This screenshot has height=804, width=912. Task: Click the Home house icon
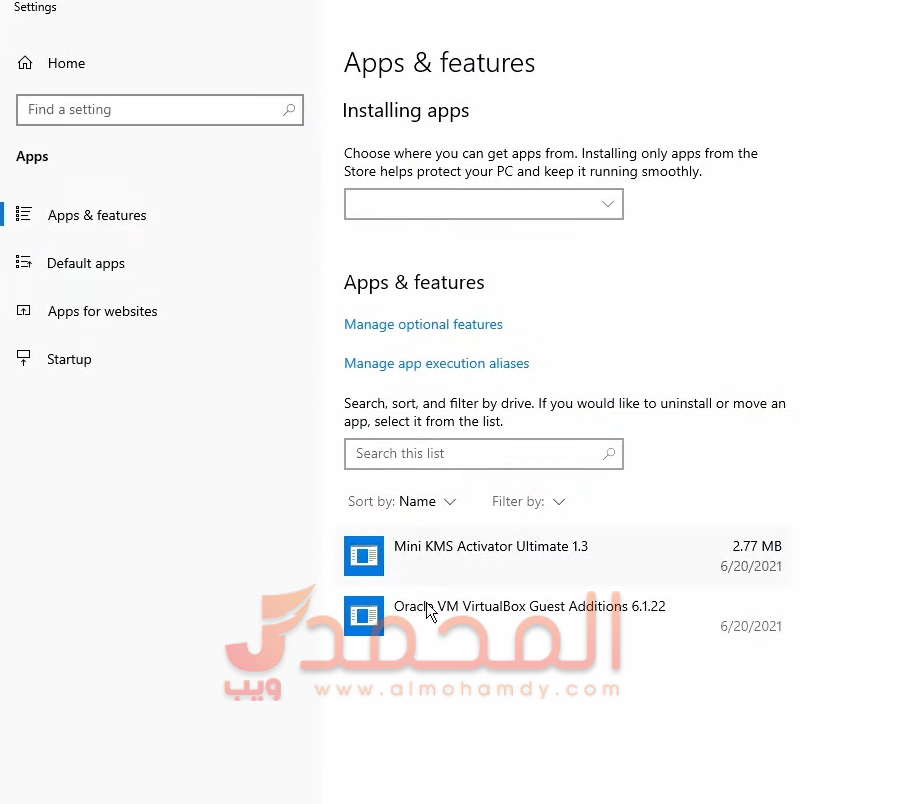click(x=24, y=63)
